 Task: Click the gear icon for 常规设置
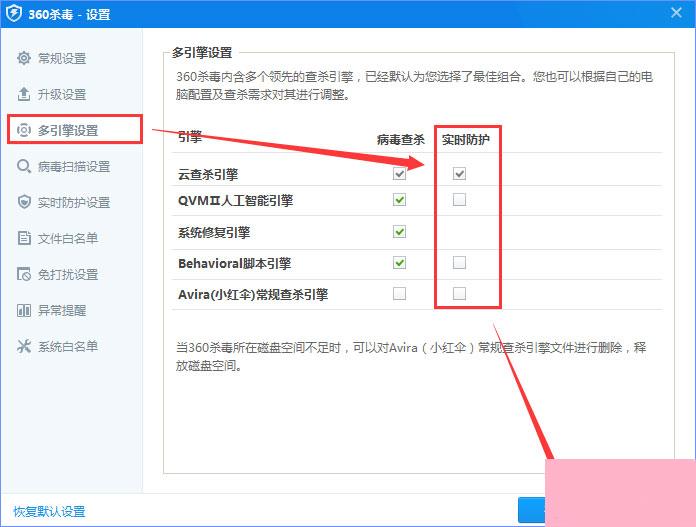(24, 58)
